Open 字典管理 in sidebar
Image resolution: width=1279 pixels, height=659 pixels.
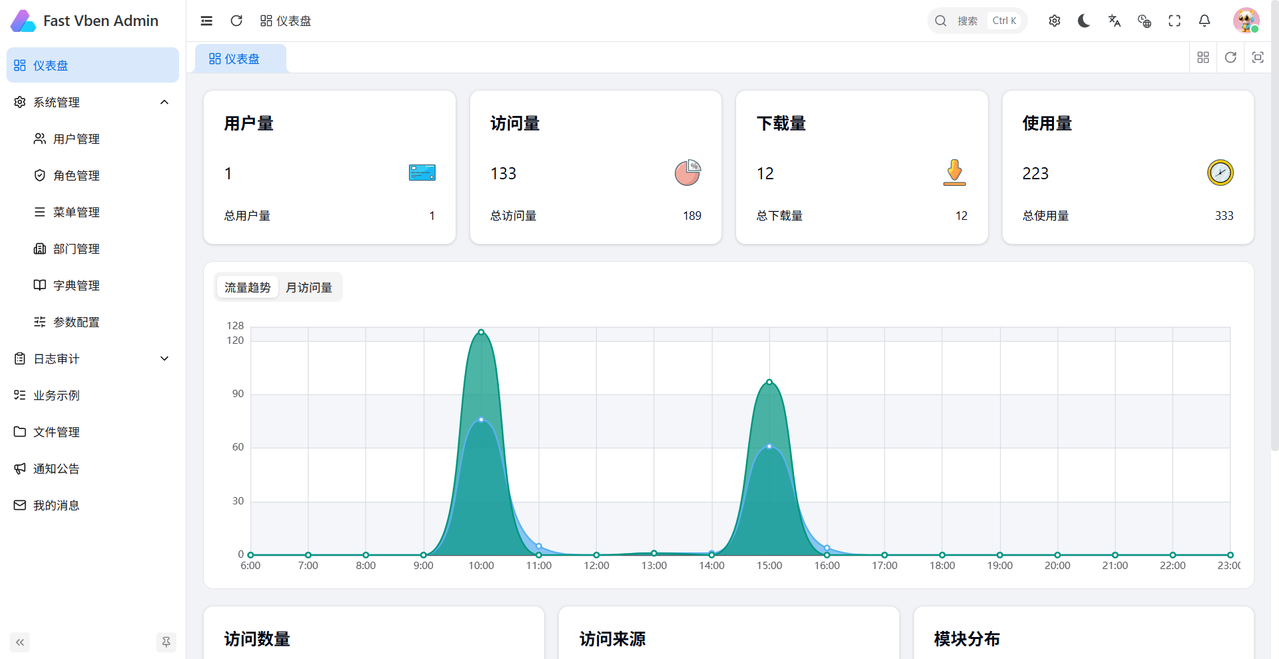[93, 285]
